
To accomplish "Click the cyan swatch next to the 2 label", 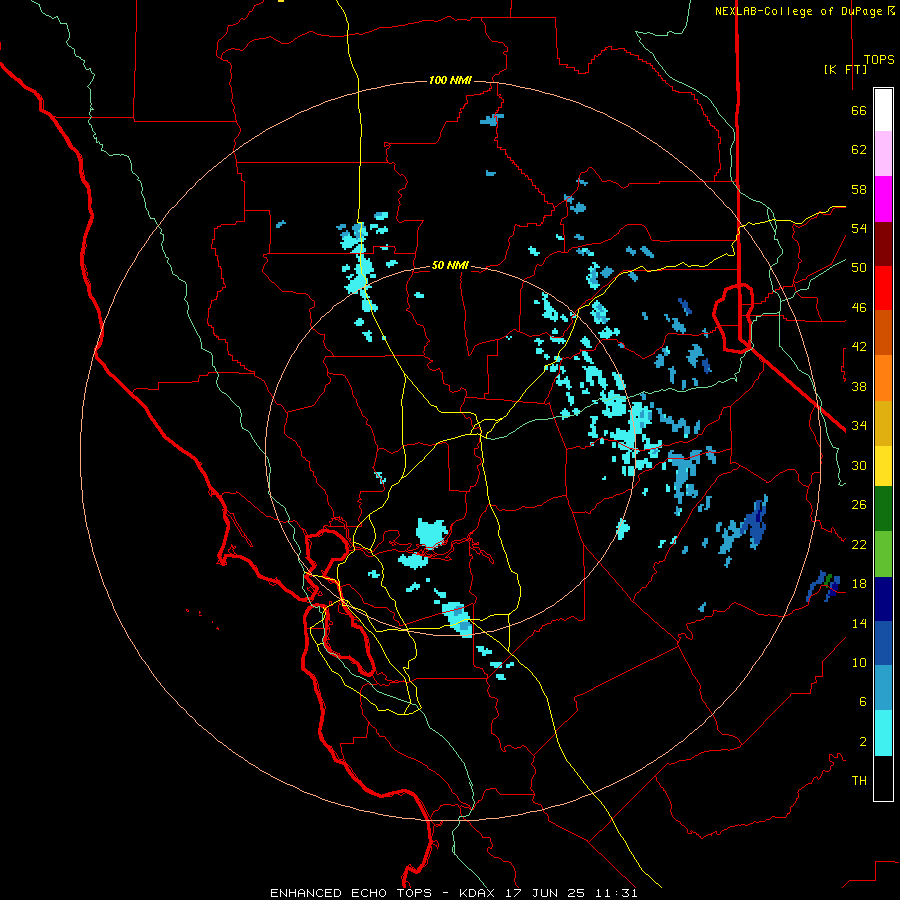I will (x=883, y=733).
